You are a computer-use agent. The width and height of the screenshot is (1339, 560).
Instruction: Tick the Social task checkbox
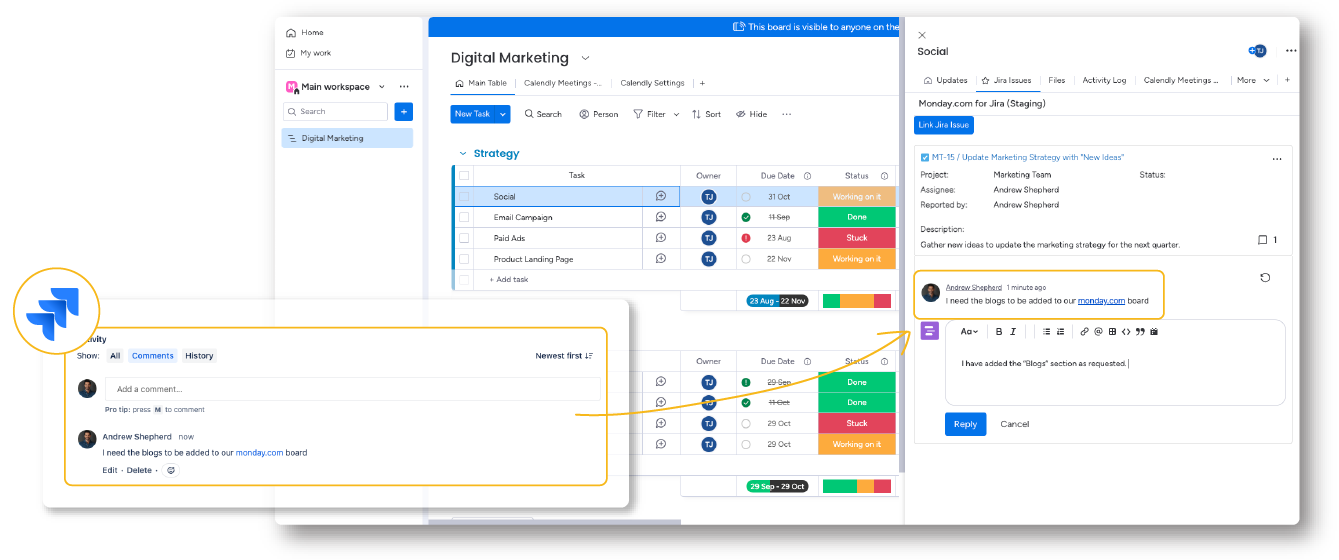coord(464,197)
